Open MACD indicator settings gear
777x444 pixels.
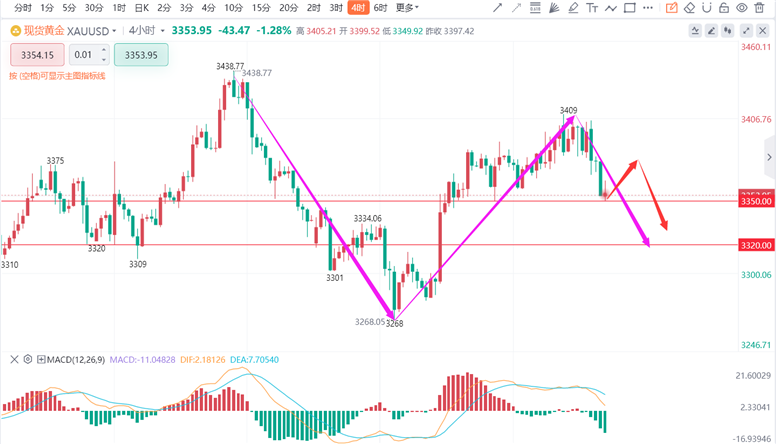[28, 360]
